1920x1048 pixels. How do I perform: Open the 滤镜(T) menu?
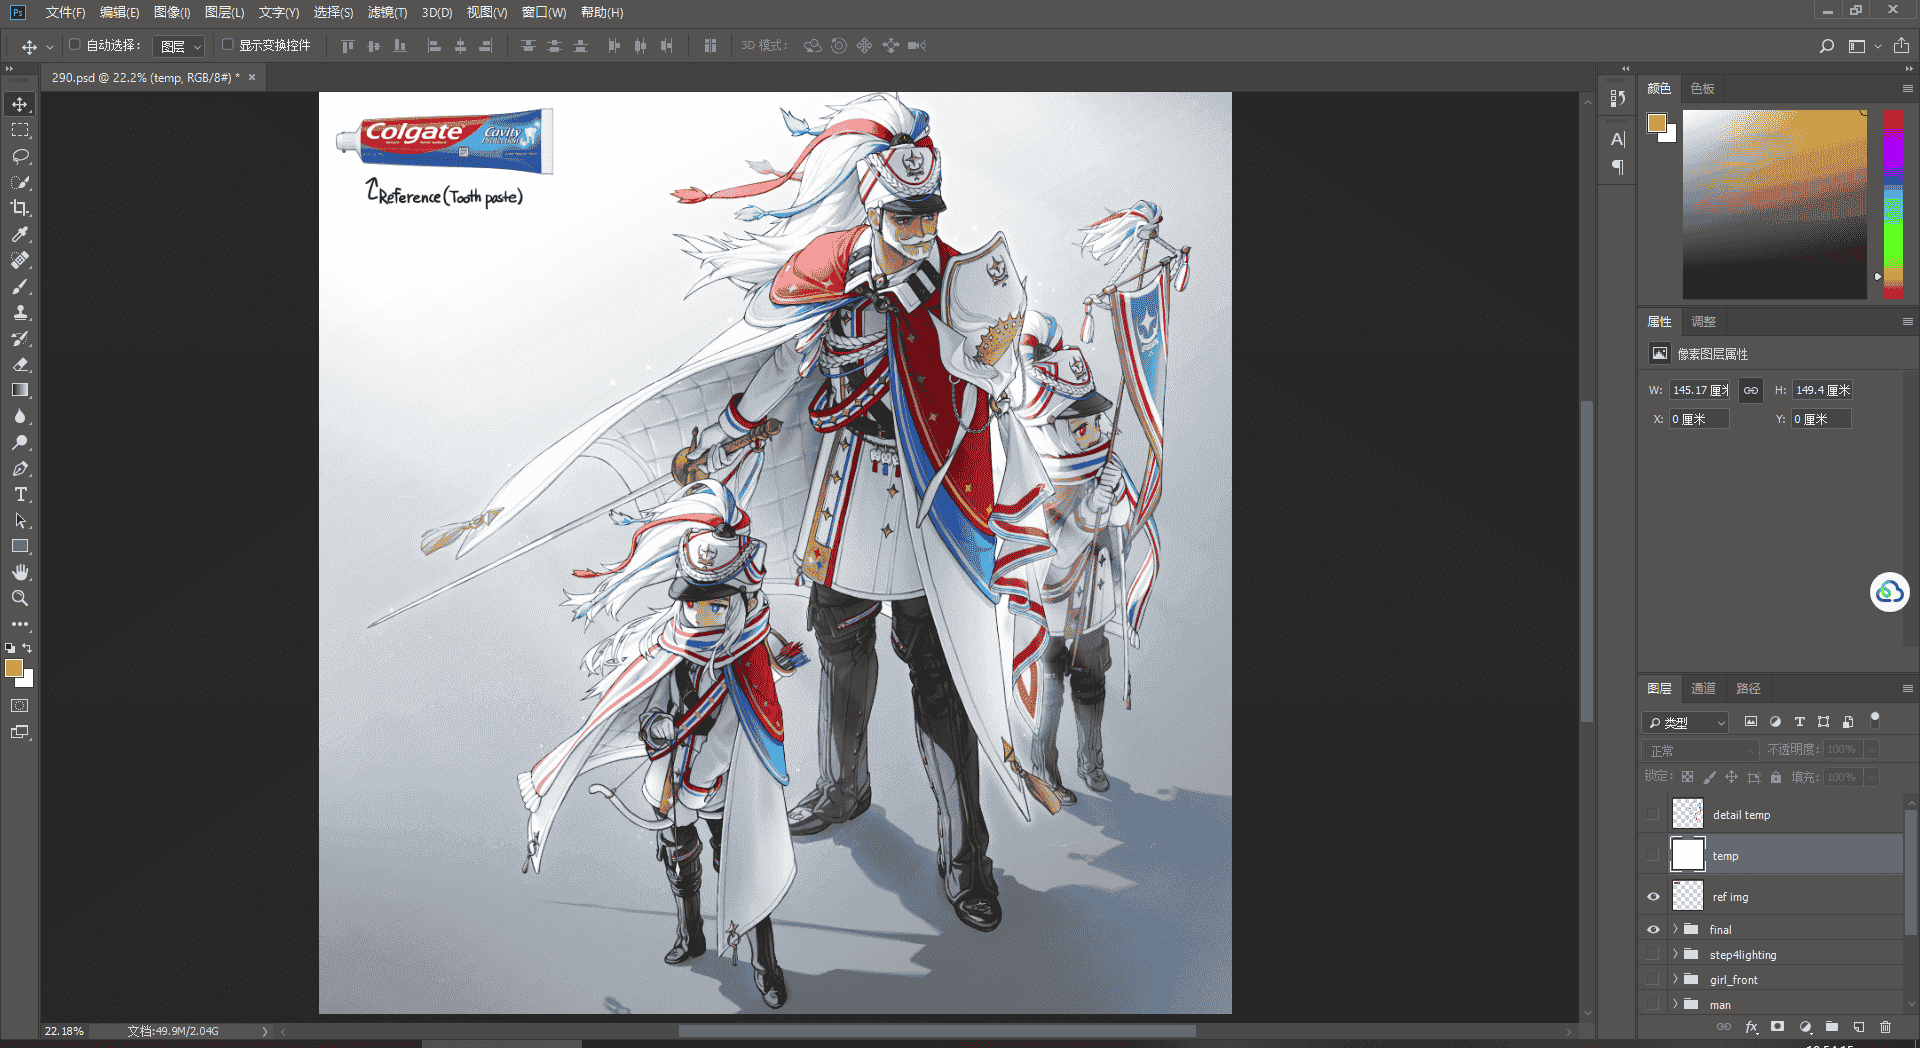tap(387, 12)
